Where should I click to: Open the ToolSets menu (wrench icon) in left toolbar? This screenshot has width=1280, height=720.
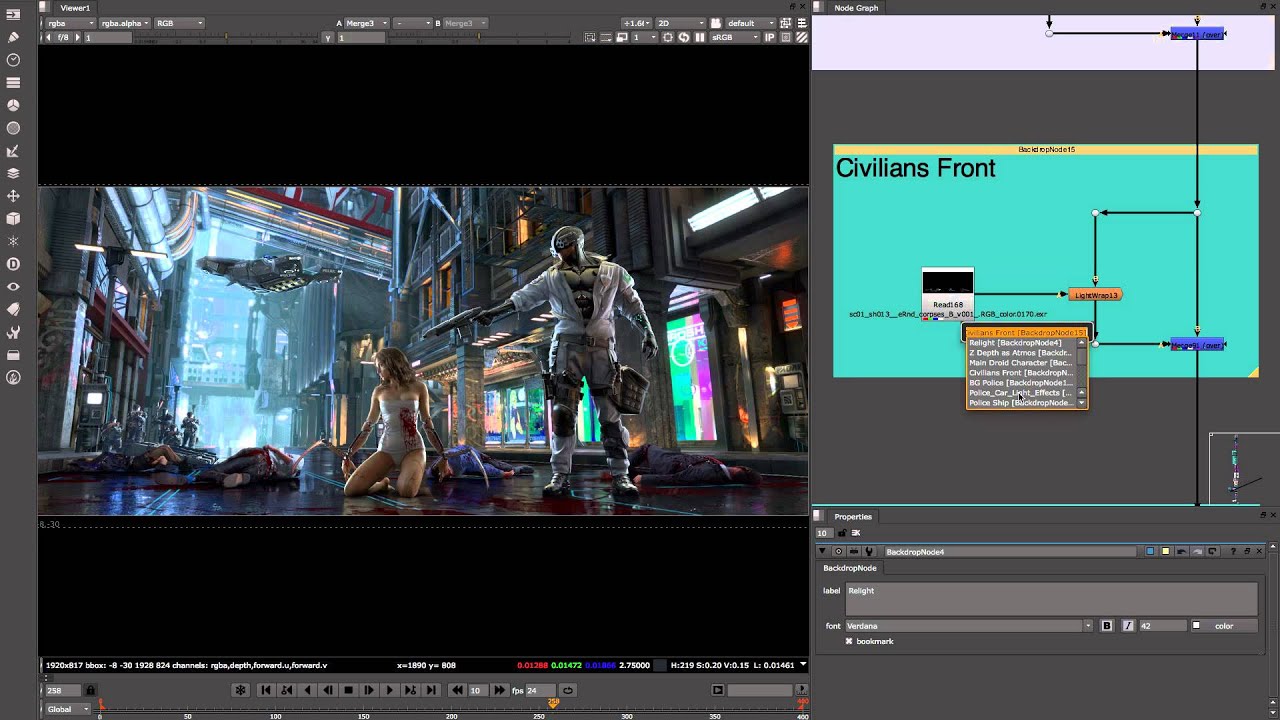point(13,332)
